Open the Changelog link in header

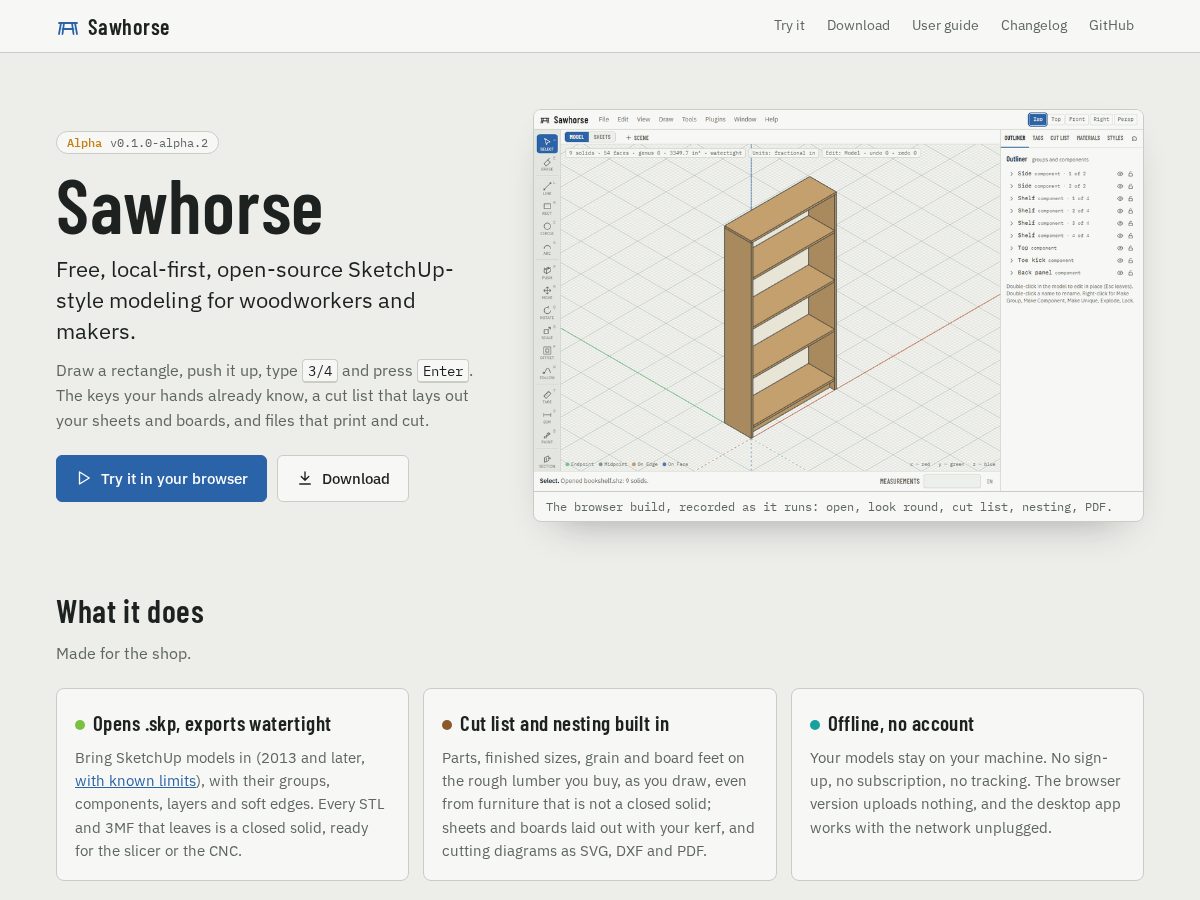click(x=1034, y=26)
